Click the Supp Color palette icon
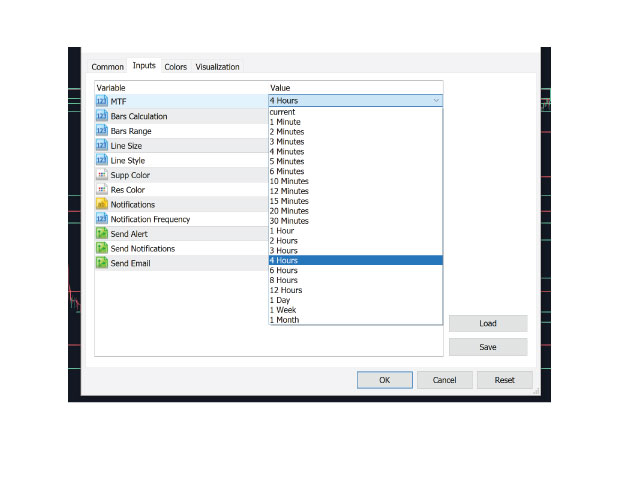The image size is (640, 480). [102, 175]
